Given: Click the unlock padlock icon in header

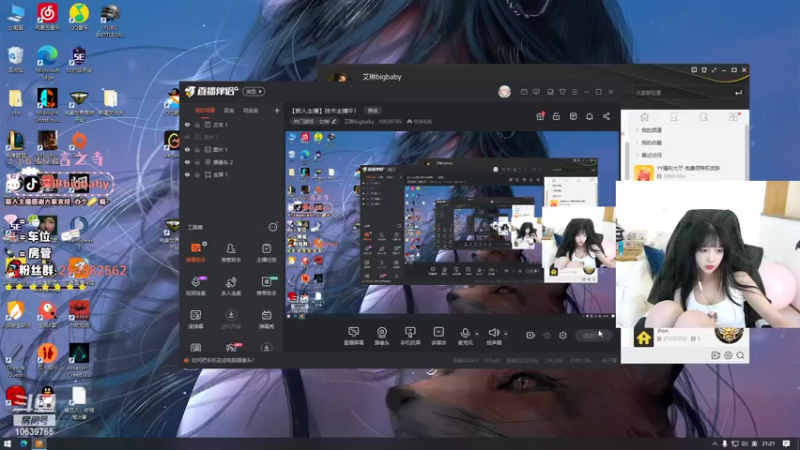Looking at the screenshot, I should [x=556, y=116].
